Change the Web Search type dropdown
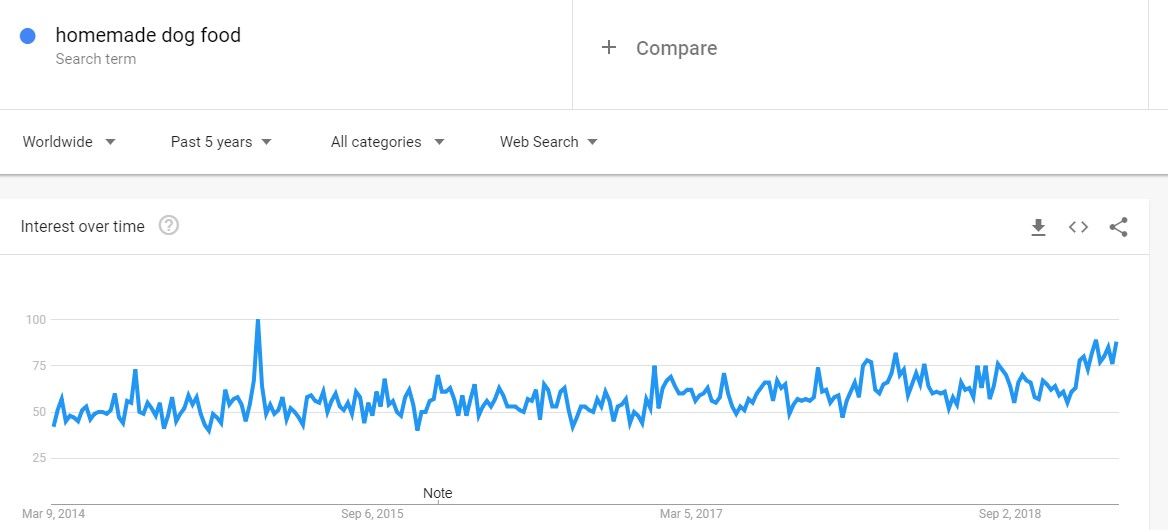This screenshot has width=1168, height=530. 549,141
